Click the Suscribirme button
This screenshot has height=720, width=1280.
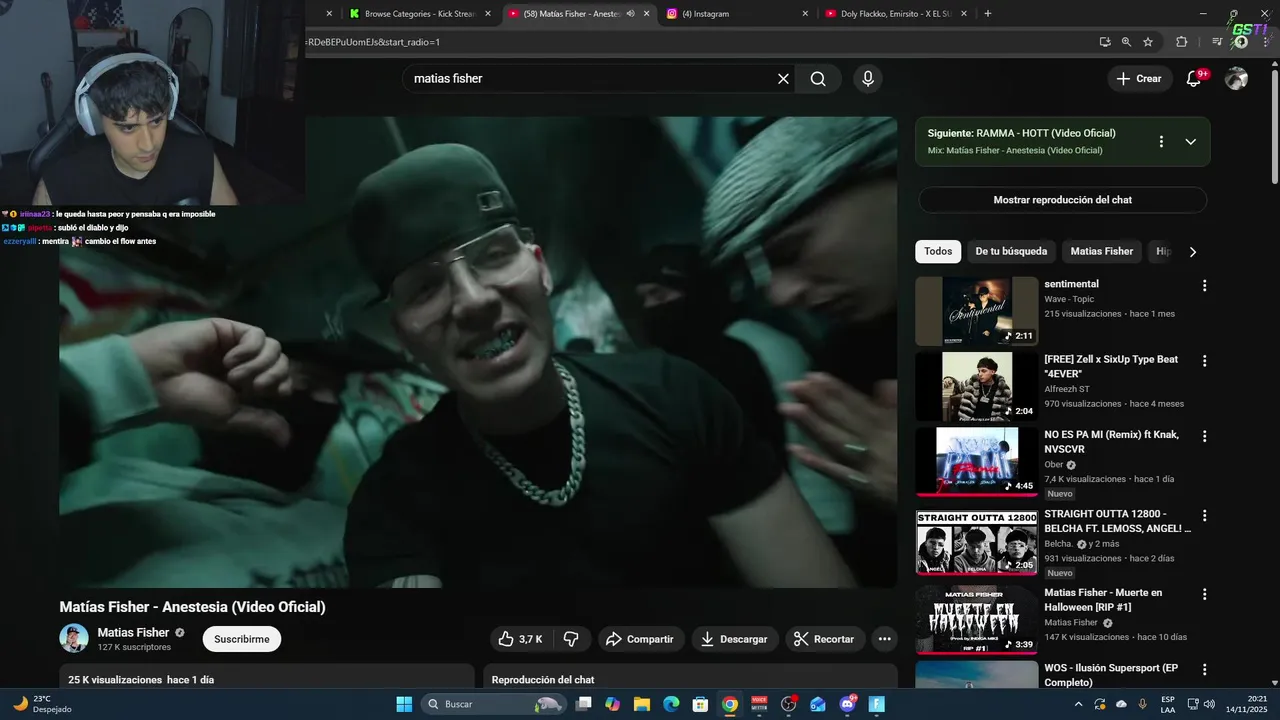coord(241,639)
